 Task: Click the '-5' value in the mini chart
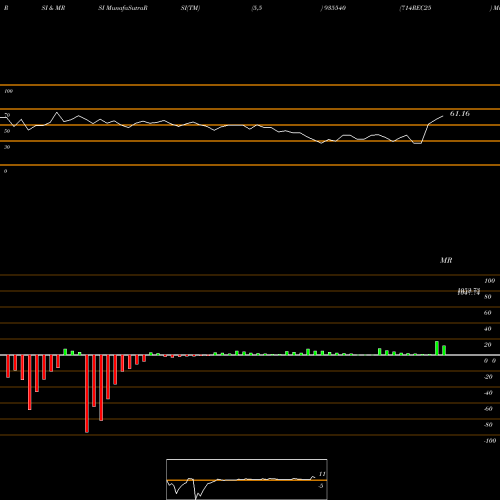click(321, 486)
